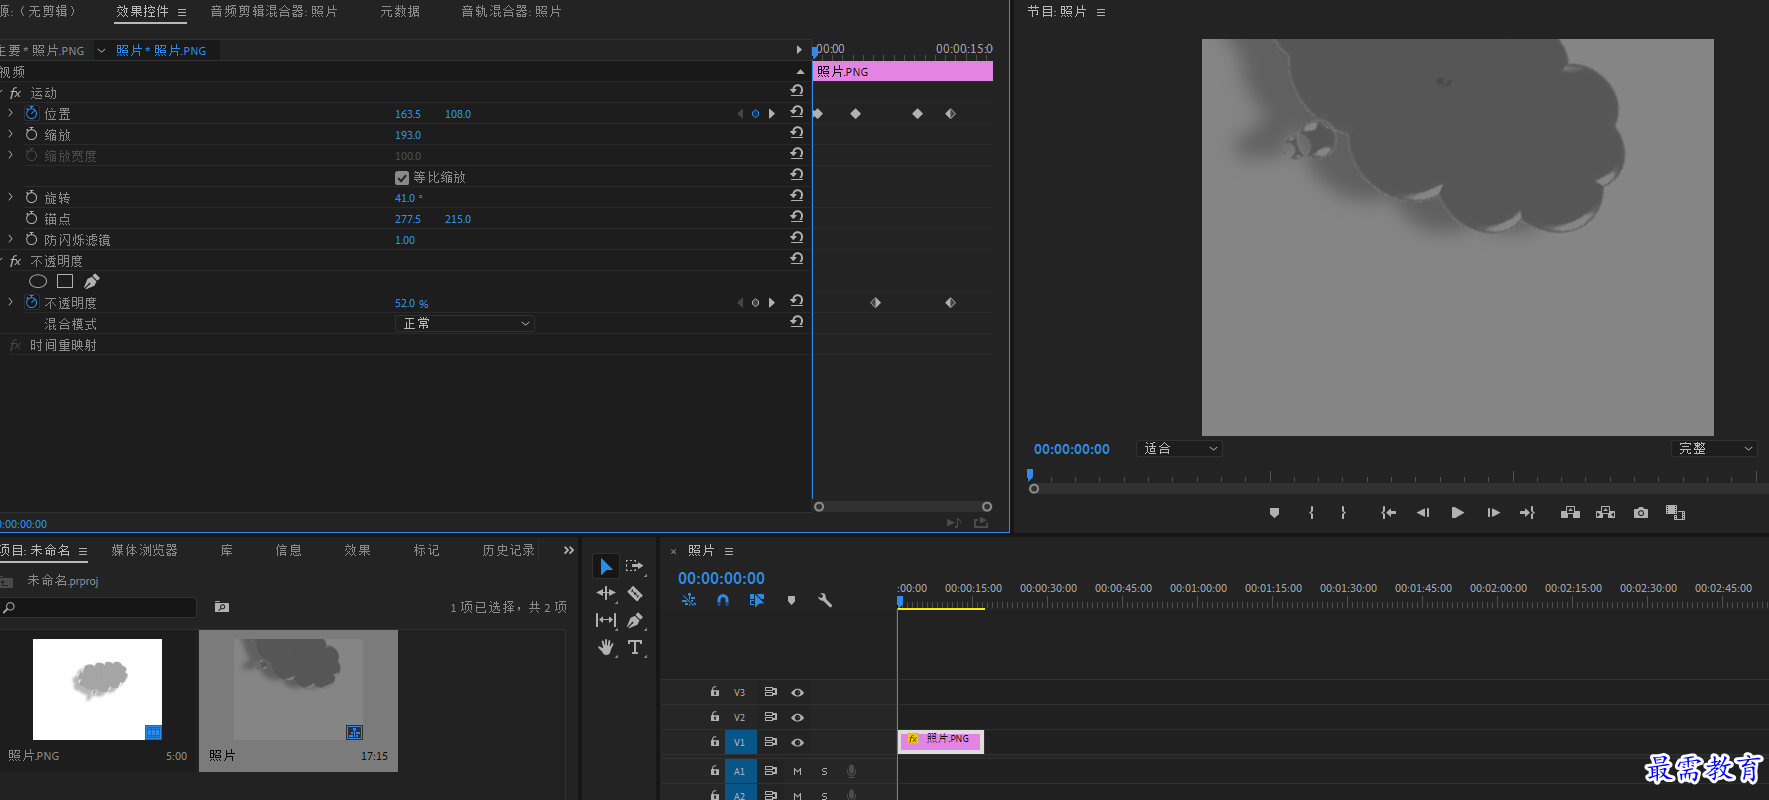The height and width of the screenshot is (800, 1769).
Task: Click the Mark Out button
Action: click(1343, 513)
